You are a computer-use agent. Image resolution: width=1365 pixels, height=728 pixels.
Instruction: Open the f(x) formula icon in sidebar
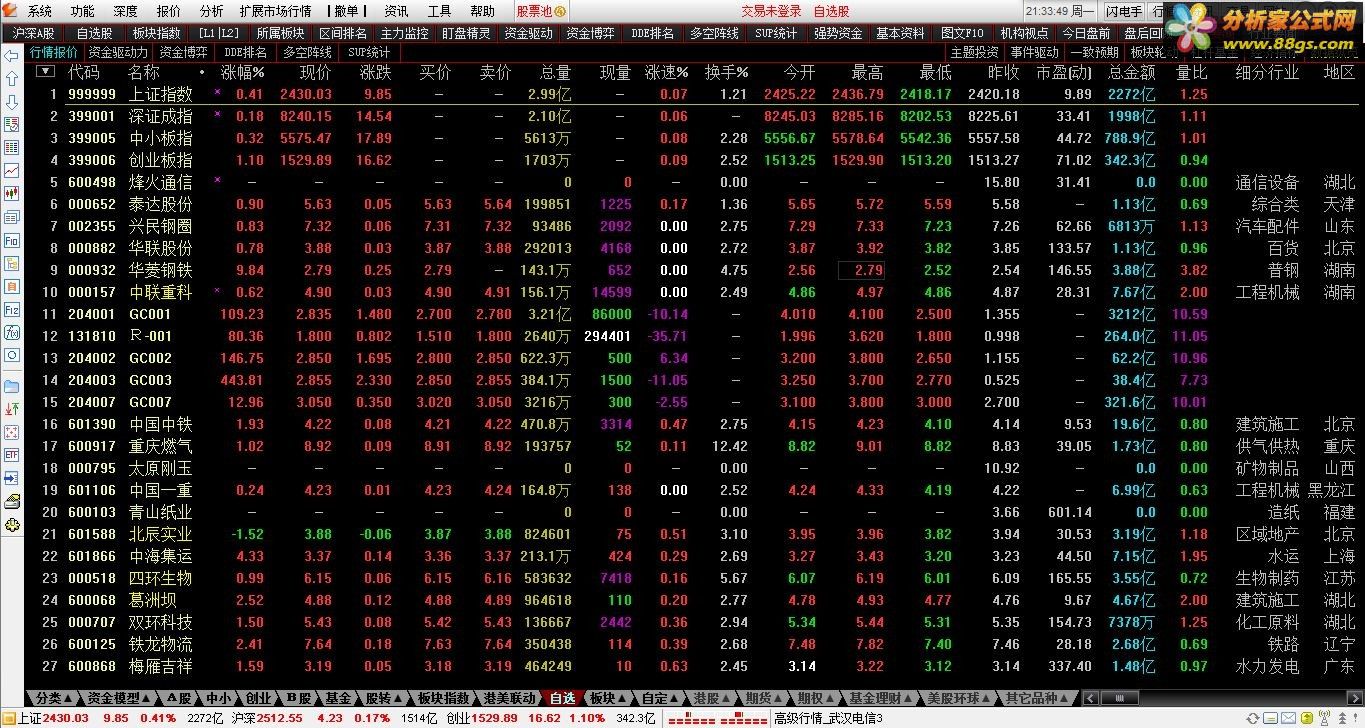point(11,333)
